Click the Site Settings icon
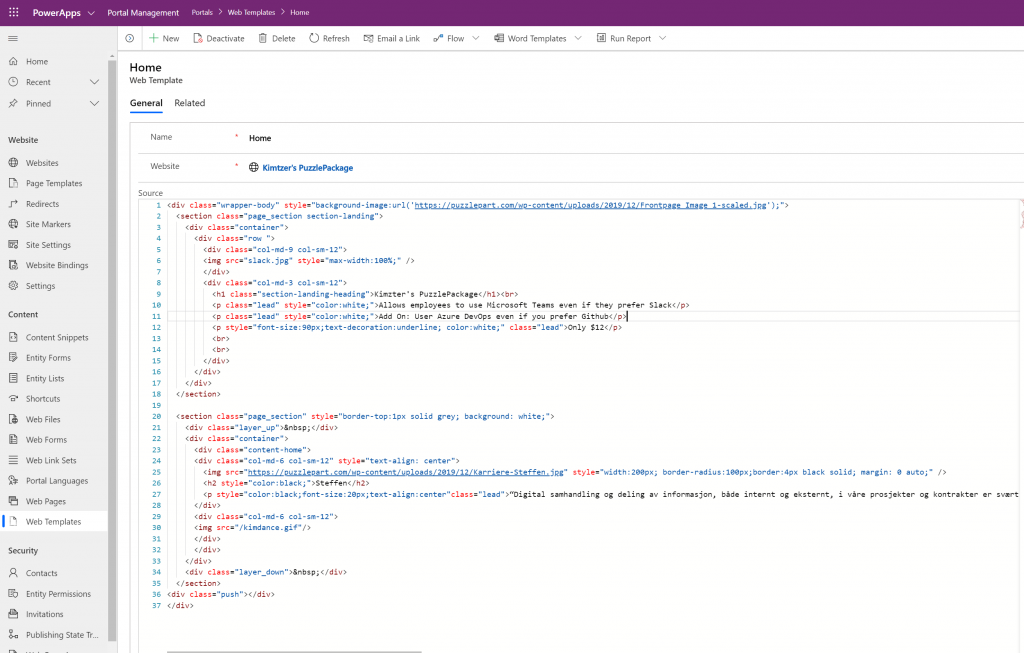 13,245
